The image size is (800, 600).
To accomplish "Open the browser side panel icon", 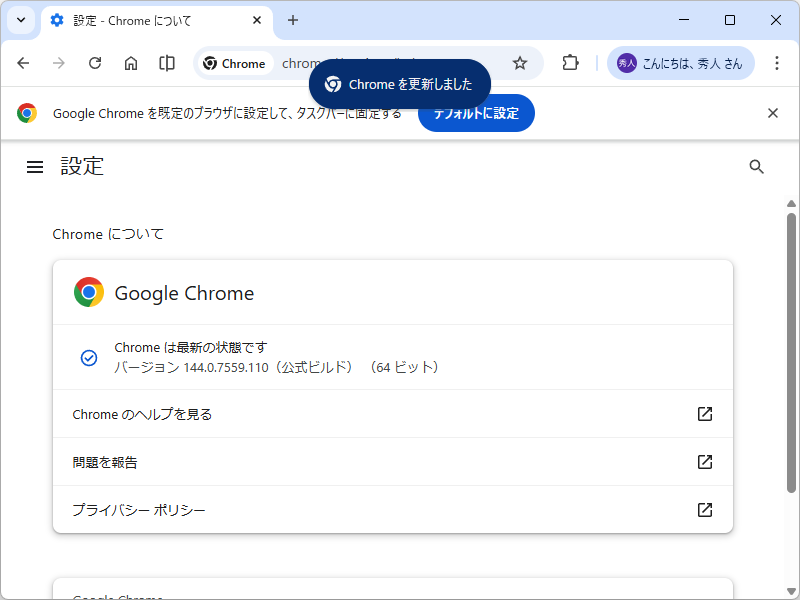I will tap(166, 62).
